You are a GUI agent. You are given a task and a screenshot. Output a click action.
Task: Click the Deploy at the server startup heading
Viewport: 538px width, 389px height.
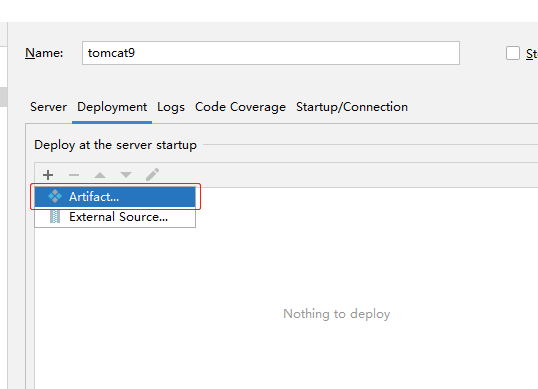pyautogui.click(x=116, y=145)
